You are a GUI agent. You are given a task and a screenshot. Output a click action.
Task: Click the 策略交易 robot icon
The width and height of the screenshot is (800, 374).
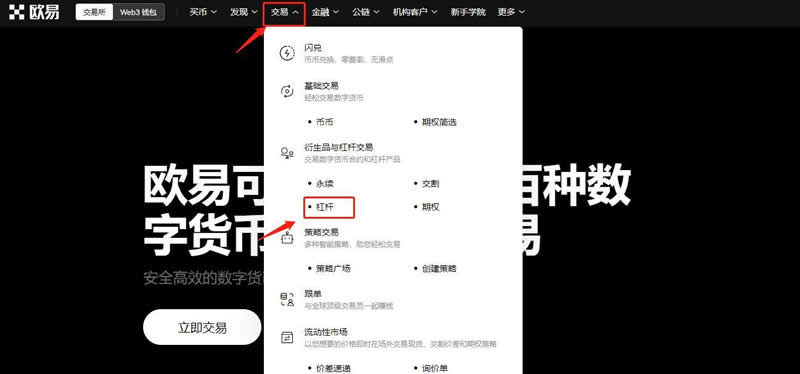click(x=287, y=237)
